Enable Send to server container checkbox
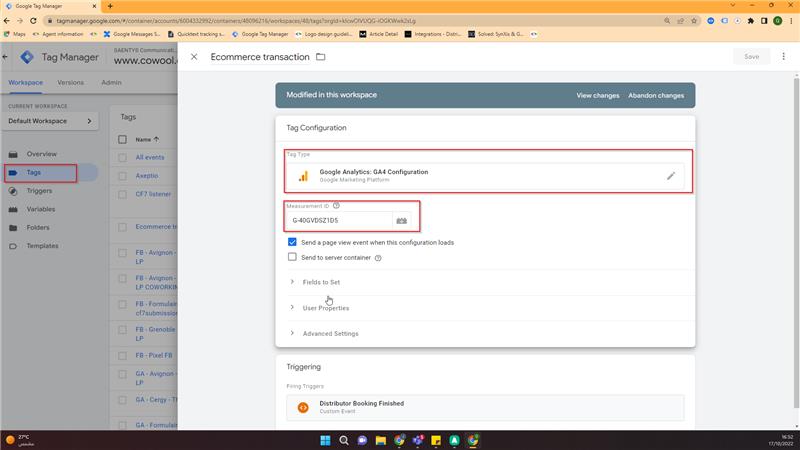Image resolution: width=800 pixels, height=450 pixels. 292,257
